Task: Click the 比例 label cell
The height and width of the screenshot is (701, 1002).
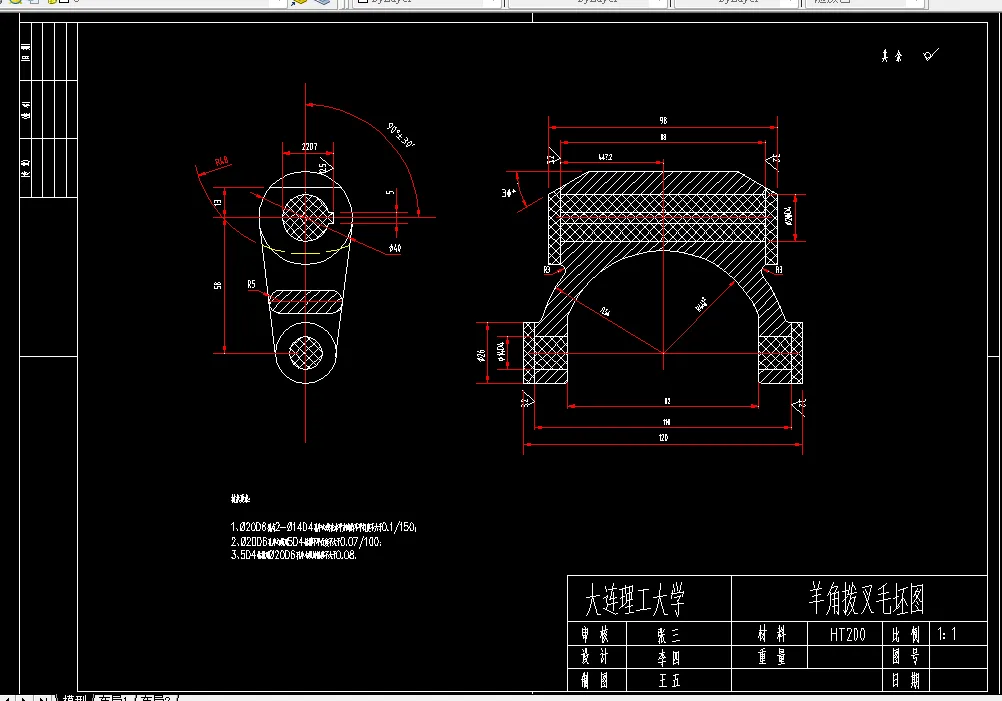Action: click(906, 635)
